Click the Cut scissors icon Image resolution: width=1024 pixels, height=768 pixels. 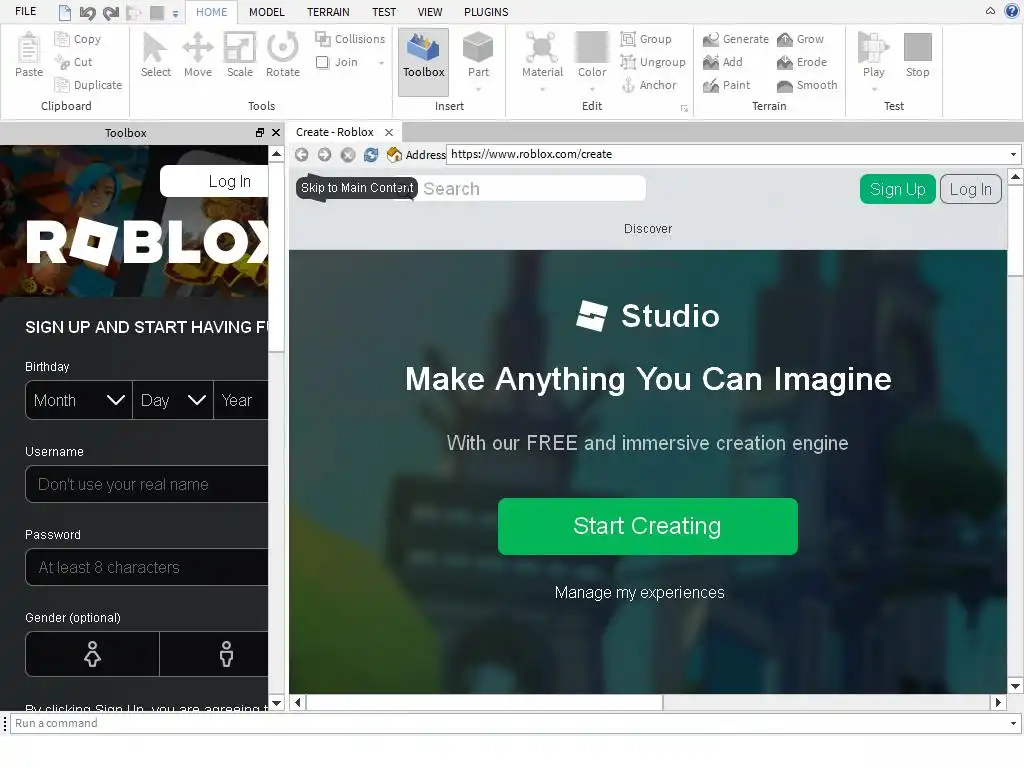coord(62,62)
